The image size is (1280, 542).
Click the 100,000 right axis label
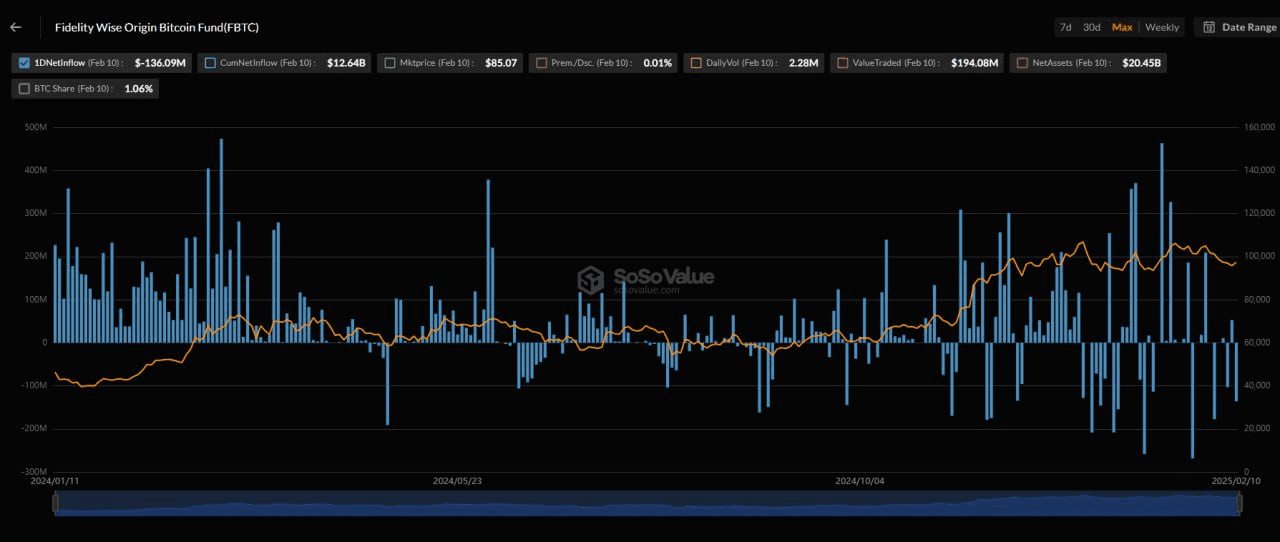click(1259, 257)
